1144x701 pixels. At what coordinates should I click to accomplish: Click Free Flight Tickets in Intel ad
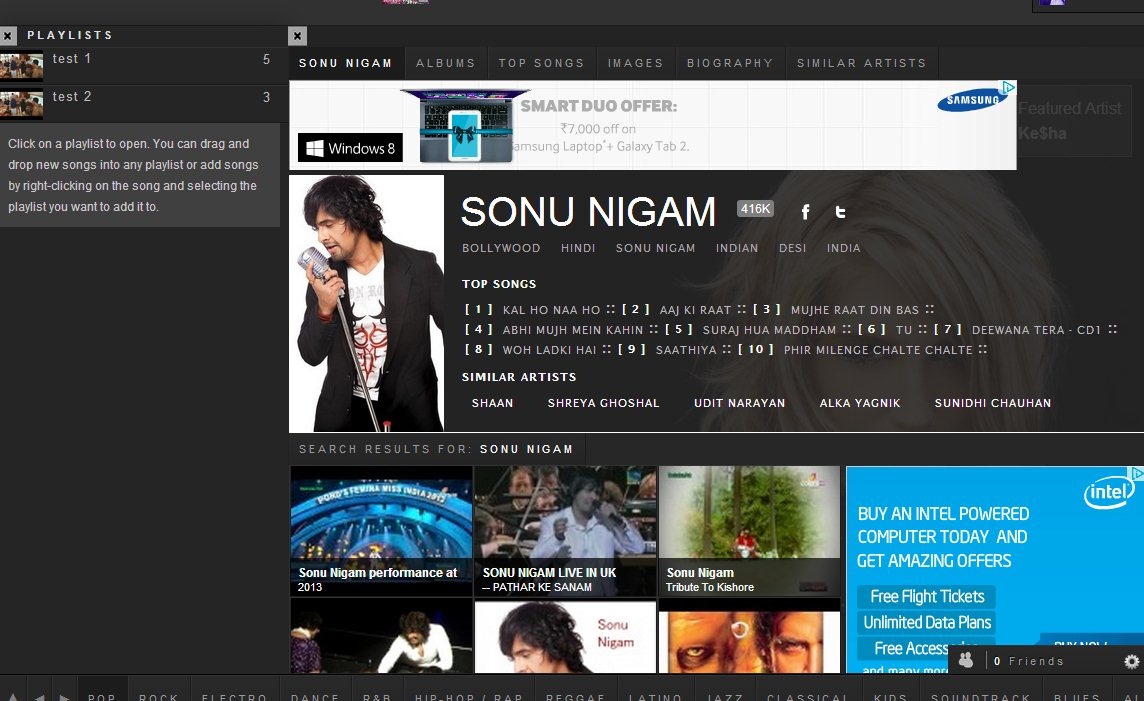[x=927, y=597]
